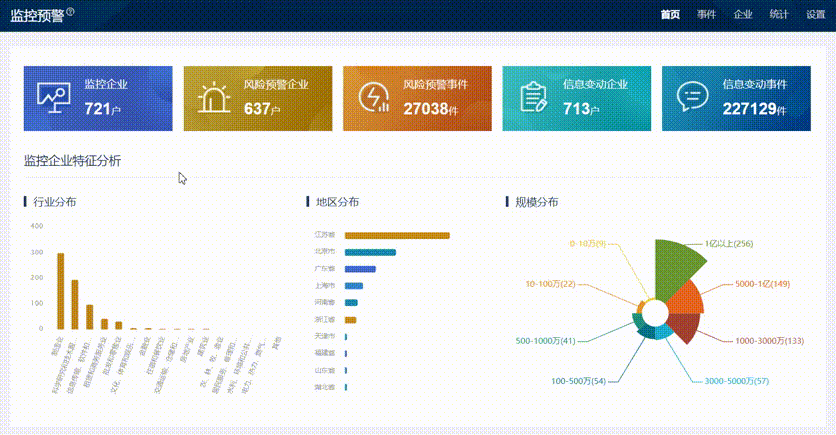Click the 天津市 region label

point(325,336)
